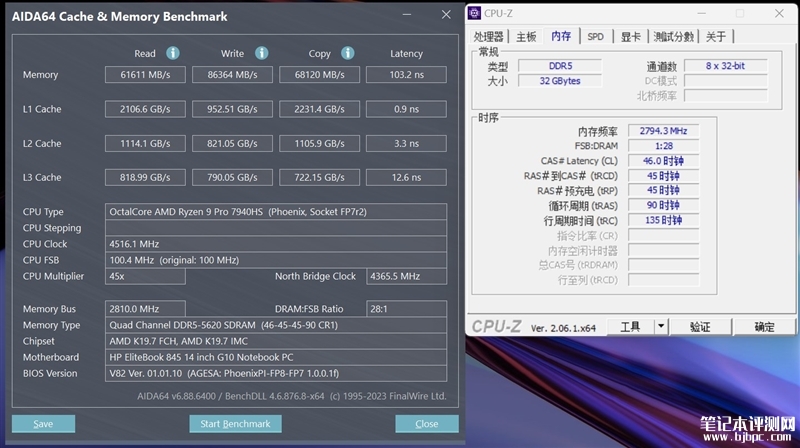Switch to the 主板 tab in CPU-Z
Image resolution: width=800 pixels, height=448 pixels.
pyautogui.click(x=526, y=36)
